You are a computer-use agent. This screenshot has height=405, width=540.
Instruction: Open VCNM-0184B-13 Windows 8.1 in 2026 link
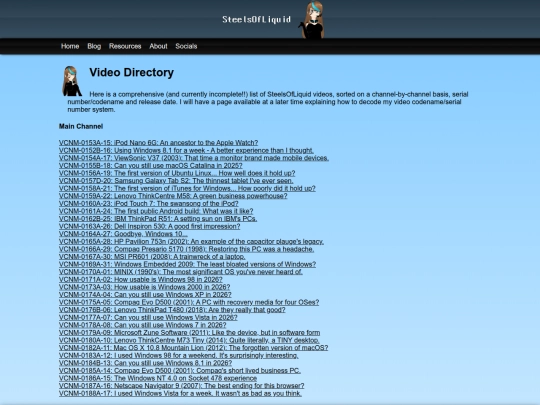(x=145, y=363)
